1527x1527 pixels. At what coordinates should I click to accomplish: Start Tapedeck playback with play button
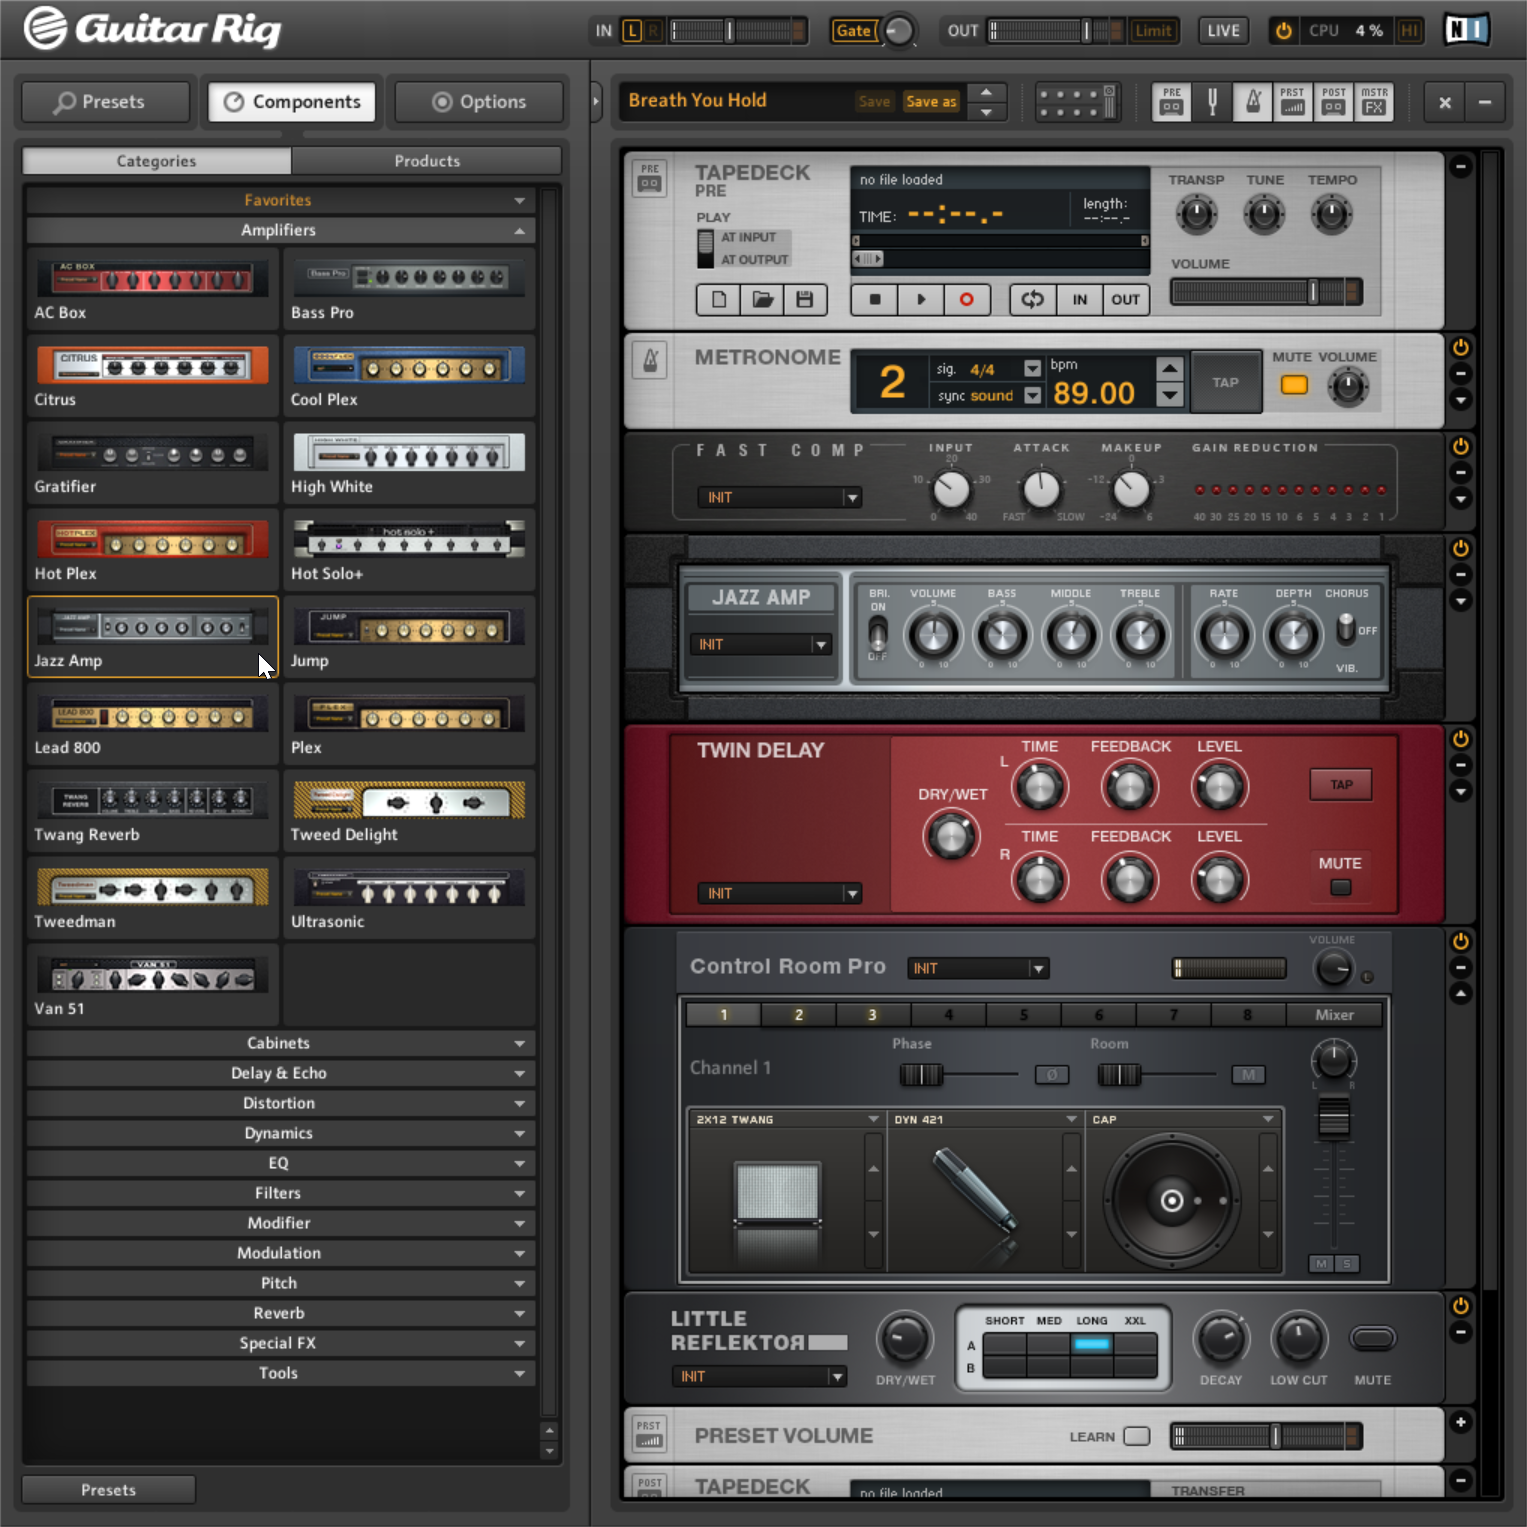921,299
